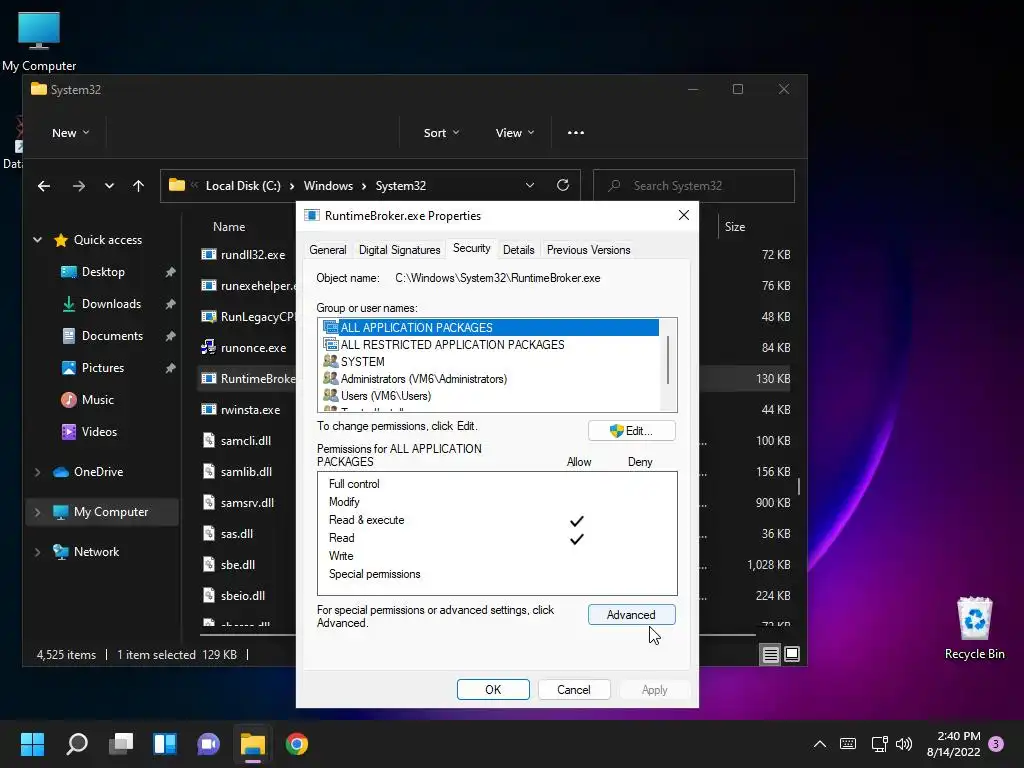Image resolution: width=1024 pixels, height=768 pixels.
Task: Confirm properties with OK
Action: (x=493, y=690)
